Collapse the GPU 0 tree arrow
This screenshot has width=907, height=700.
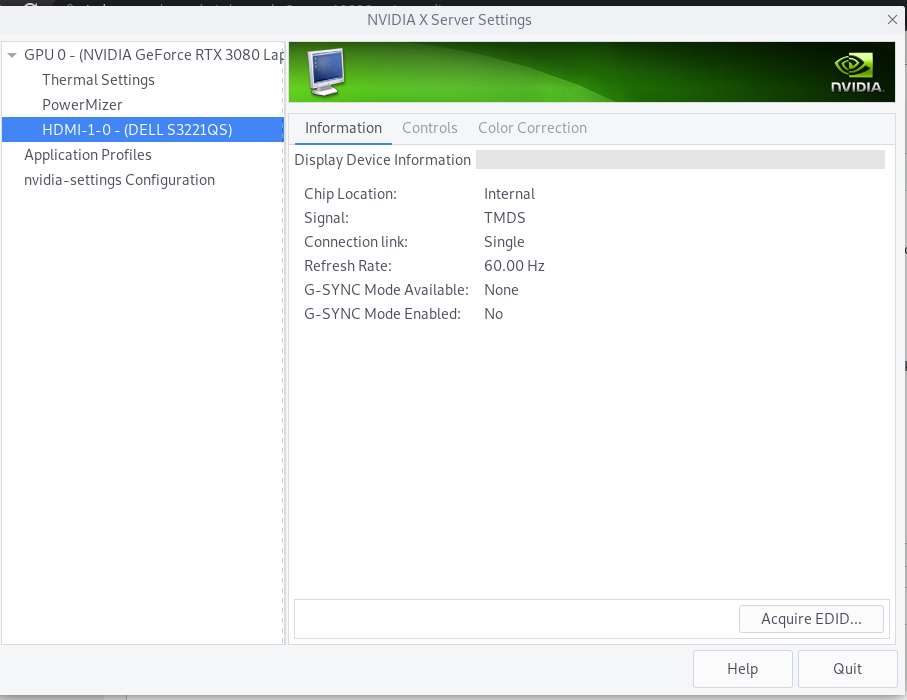[x=12, y=55]
